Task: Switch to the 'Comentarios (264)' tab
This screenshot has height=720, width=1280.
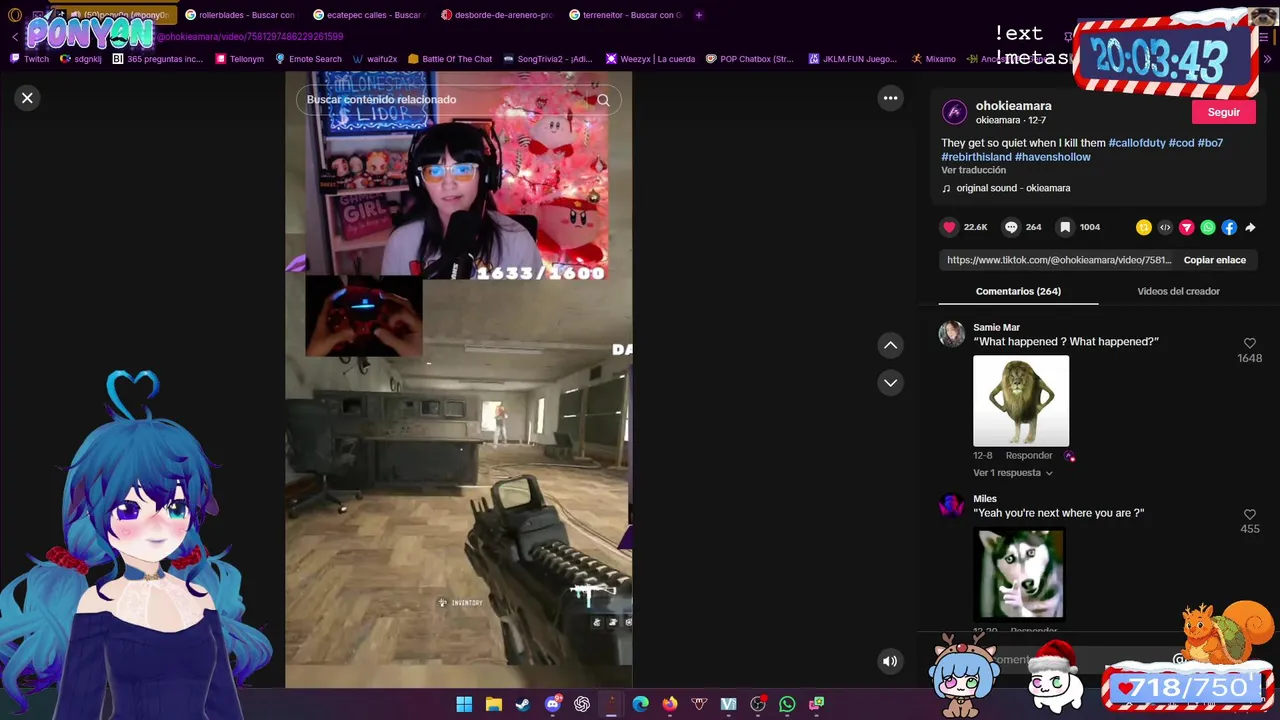Action: (1018, 291)
